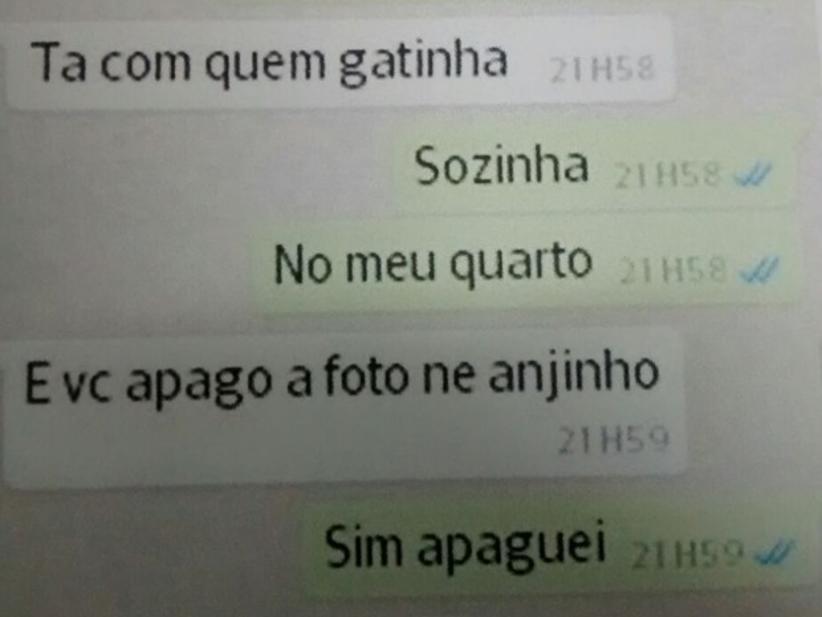Click 21H58 timestamp on No meu quarto
The image size is (822, 617).
[674, 271]
